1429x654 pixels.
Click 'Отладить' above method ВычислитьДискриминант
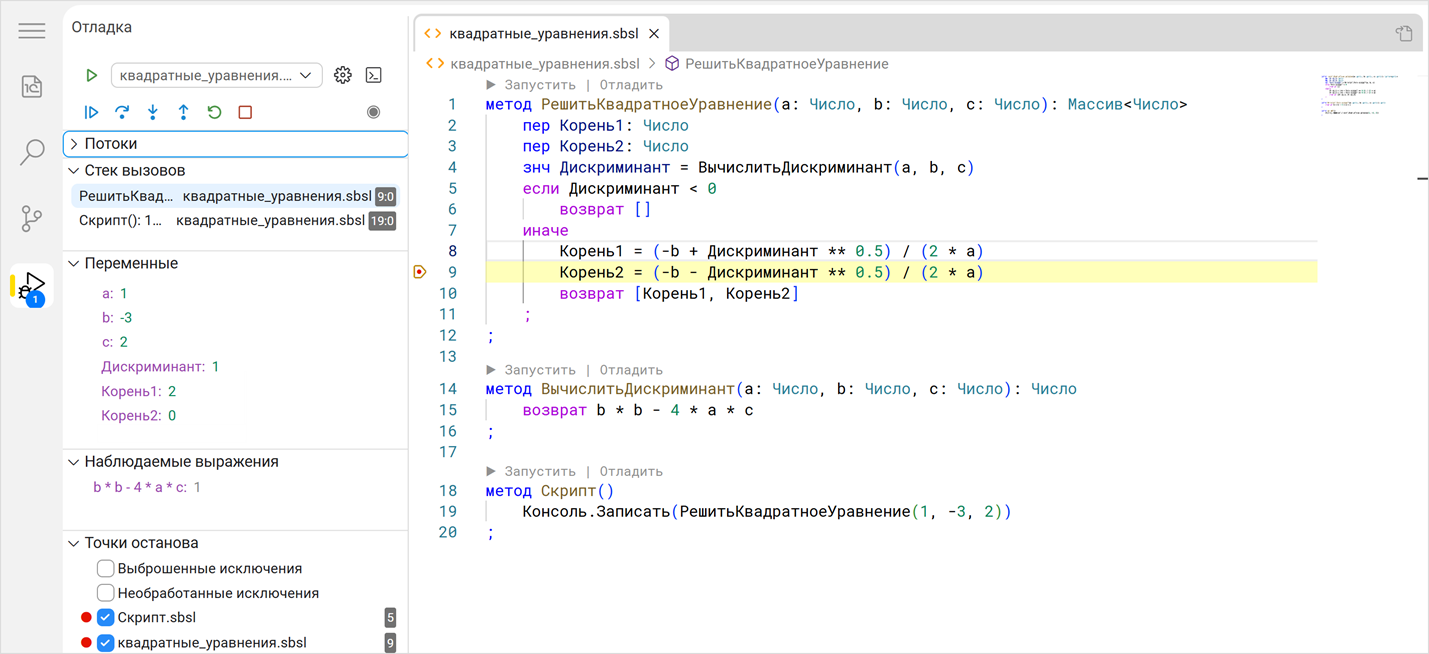[x=631, y=370]
